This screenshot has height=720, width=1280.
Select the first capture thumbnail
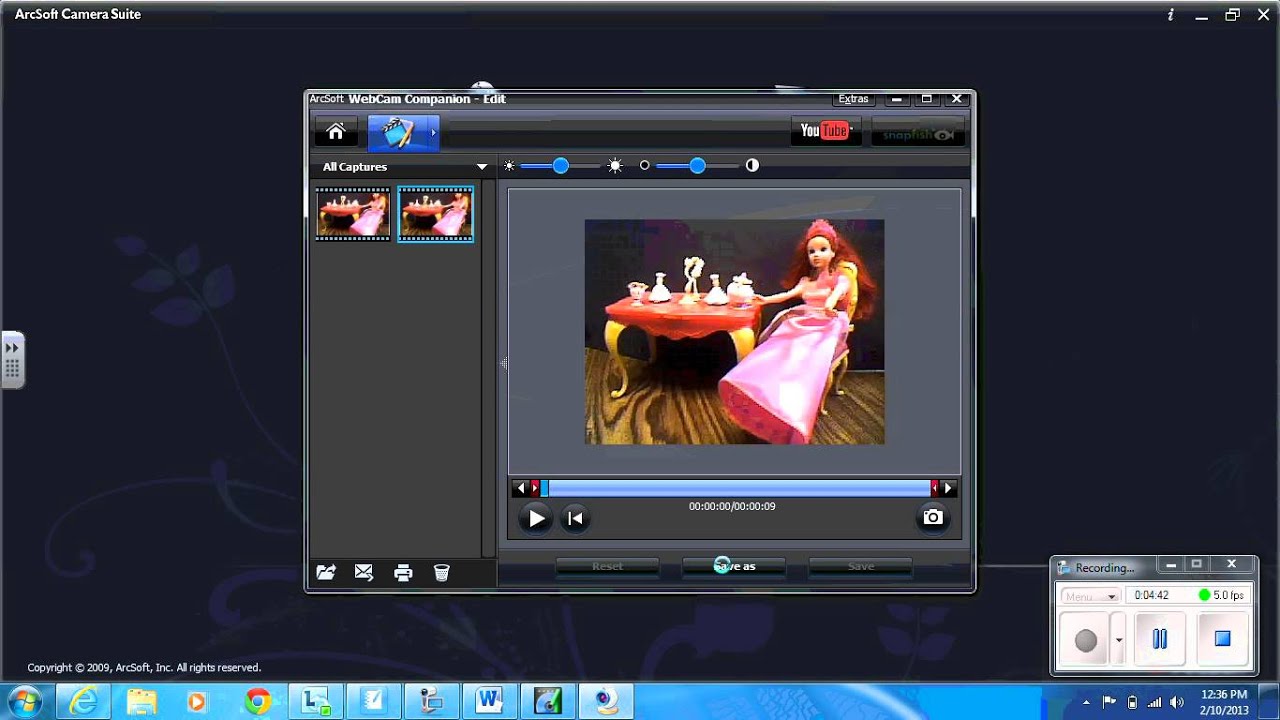[x=353, y=214]
